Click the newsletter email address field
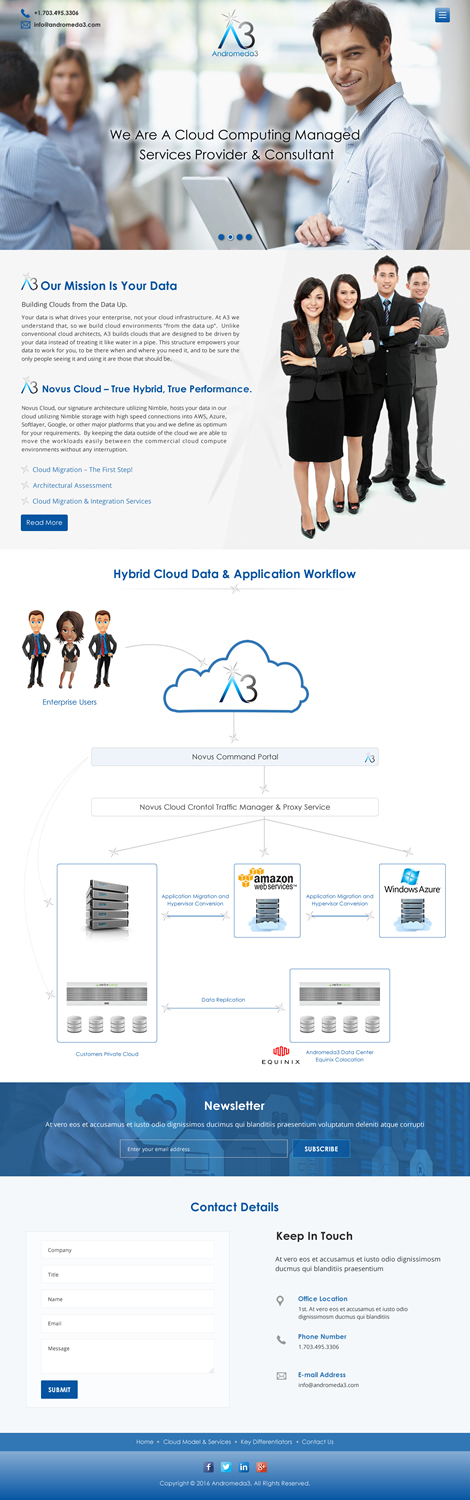470x1500 pixels. [x=204, y=1149]
